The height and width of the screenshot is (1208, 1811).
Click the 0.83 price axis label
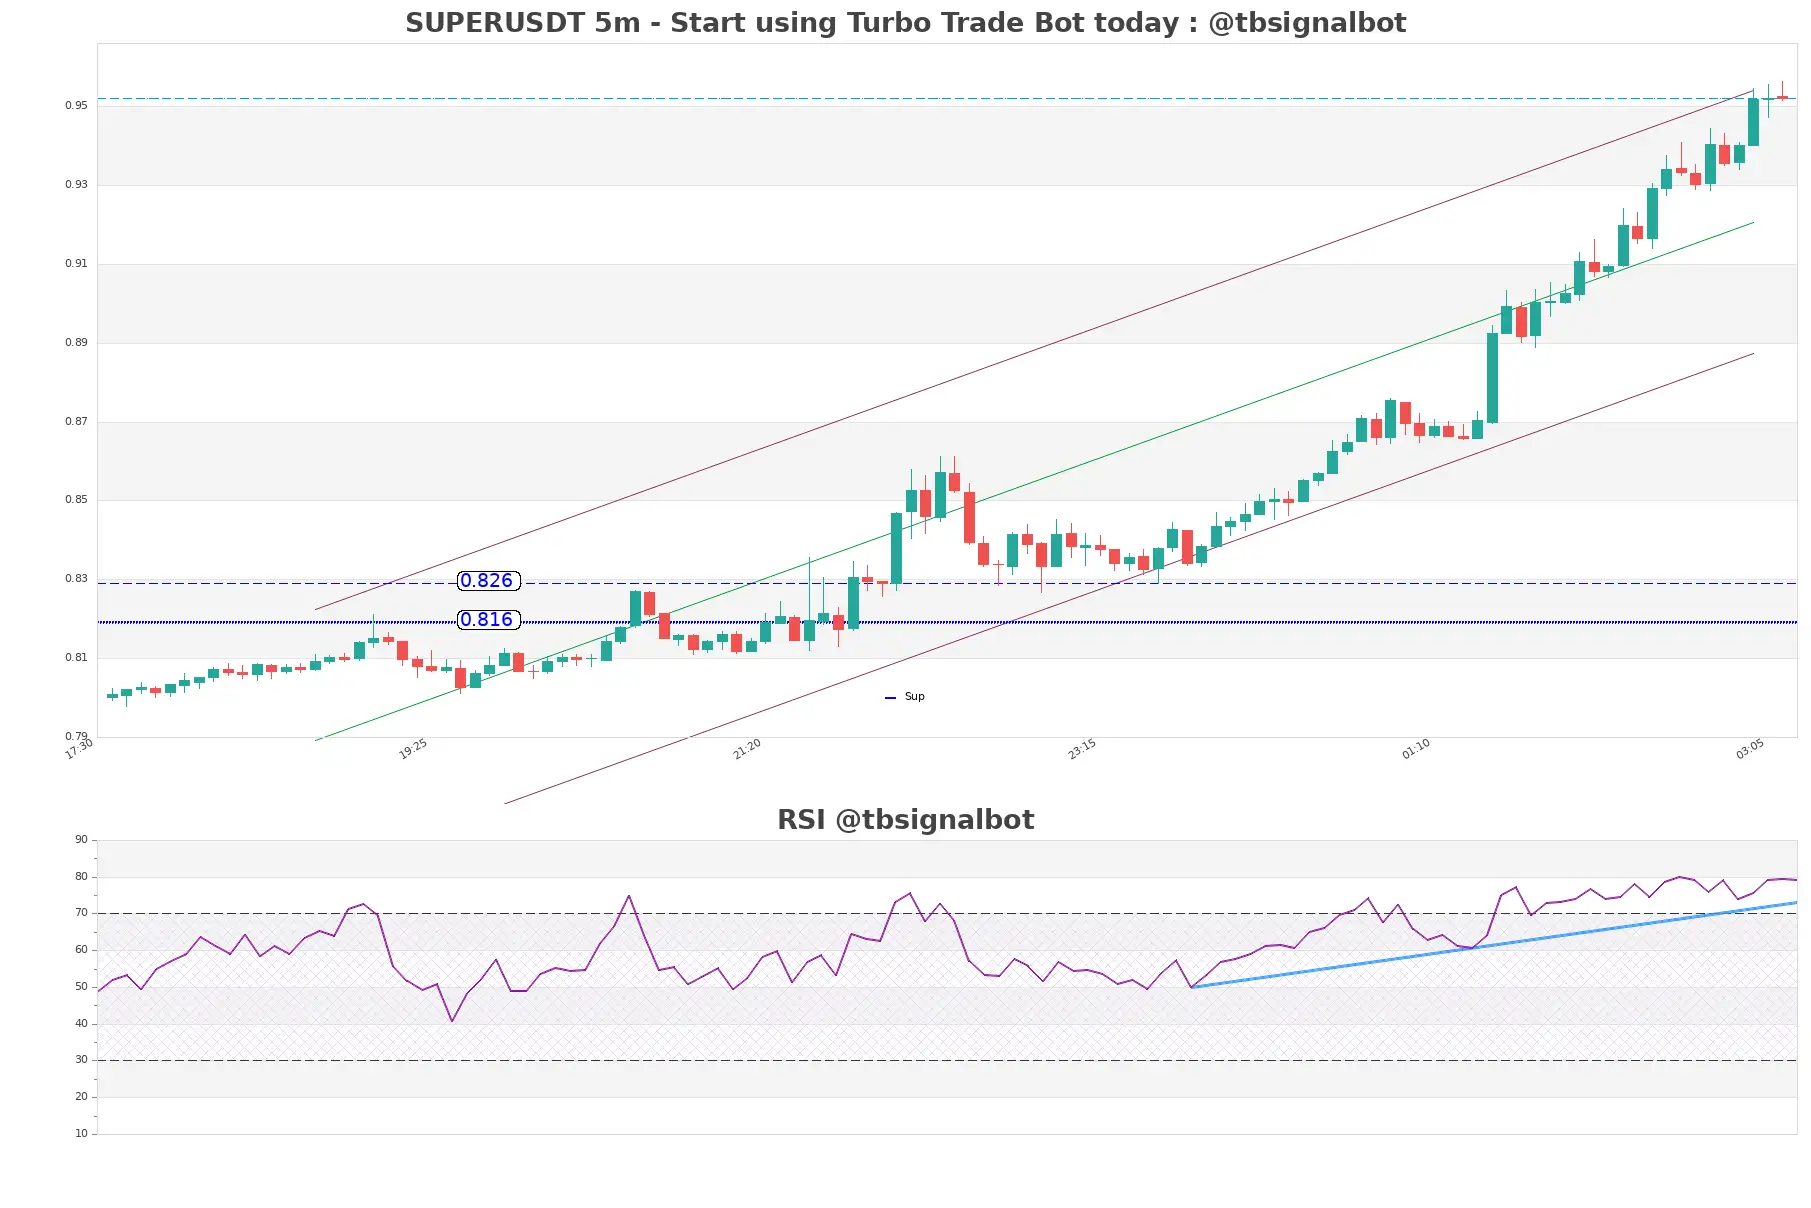[x=76, y=578]
